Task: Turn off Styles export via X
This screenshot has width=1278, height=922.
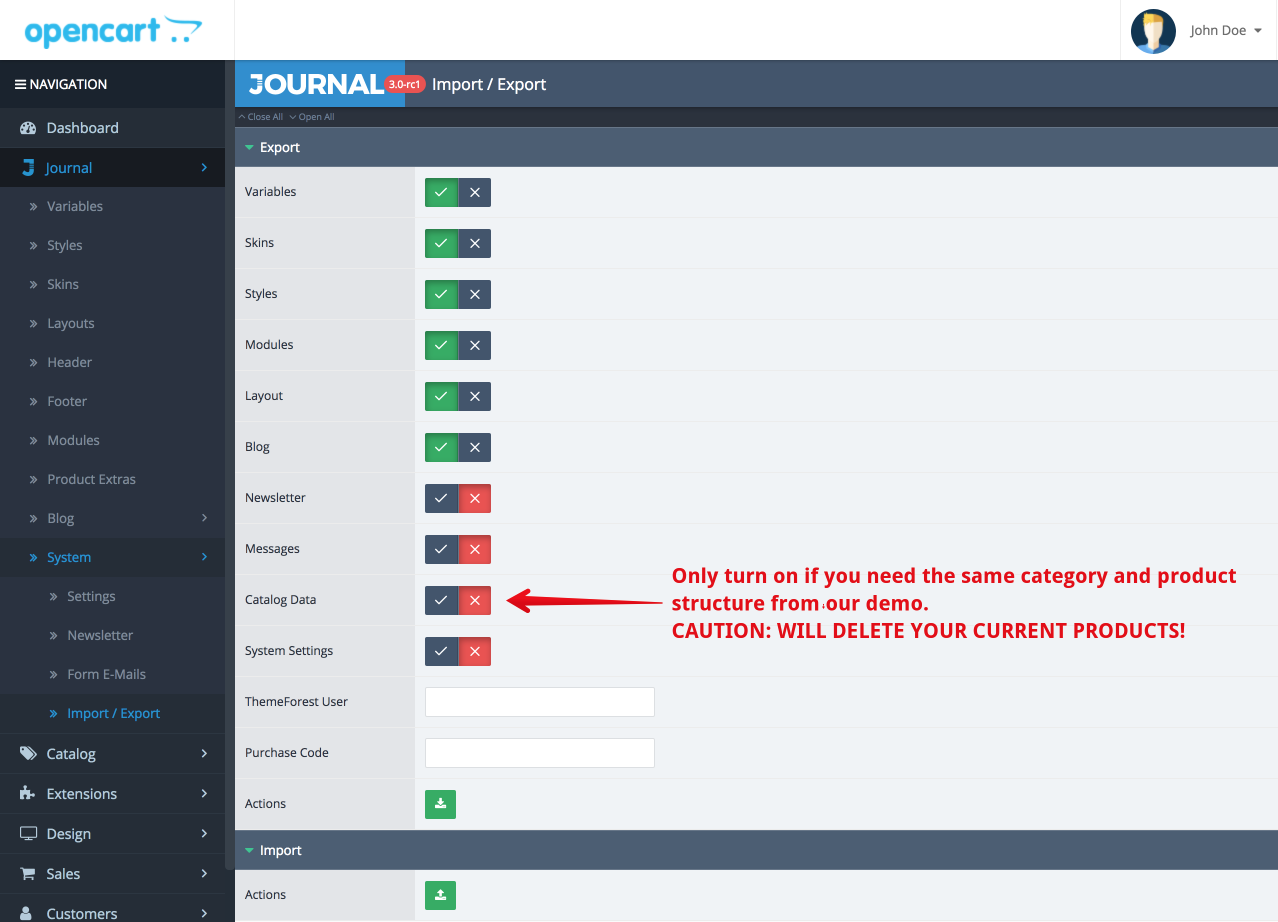Action: point(475,294)
